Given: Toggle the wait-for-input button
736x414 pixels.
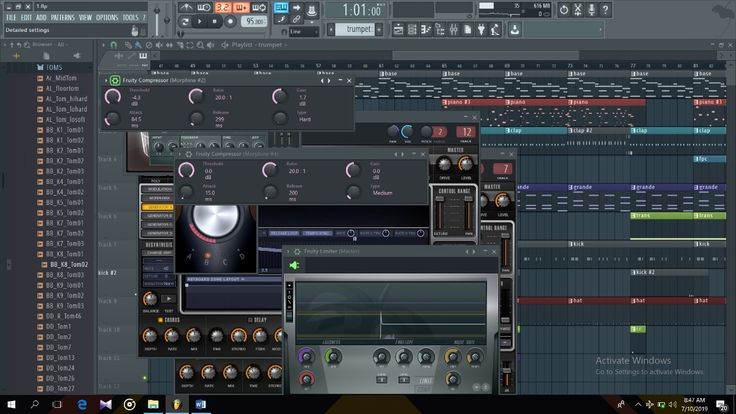Looking at the screenshot, I should click(204, 8).
